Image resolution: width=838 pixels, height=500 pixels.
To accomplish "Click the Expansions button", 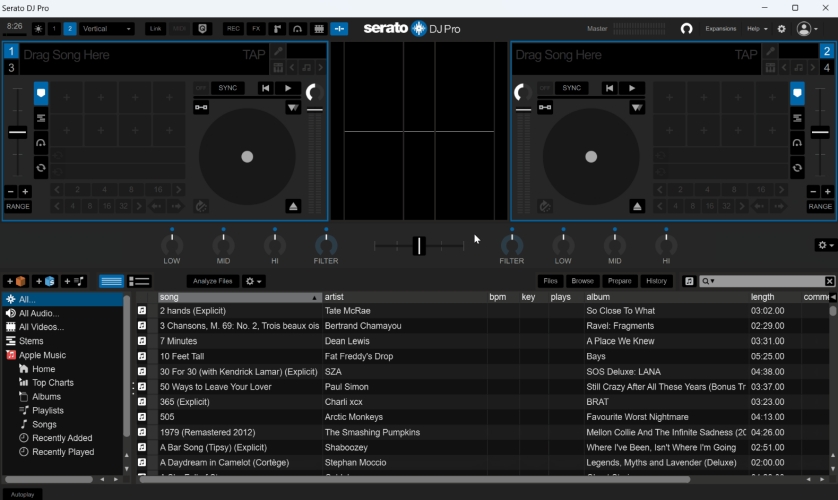I will (x=720, y=29).
